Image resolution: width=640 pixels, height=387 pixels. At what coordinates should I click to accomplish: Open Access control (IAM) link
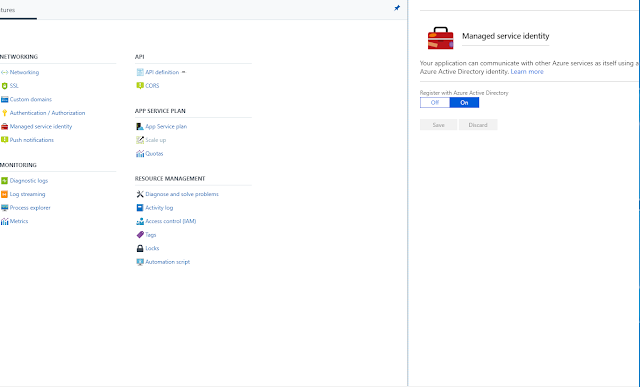(x=171, y=221)
